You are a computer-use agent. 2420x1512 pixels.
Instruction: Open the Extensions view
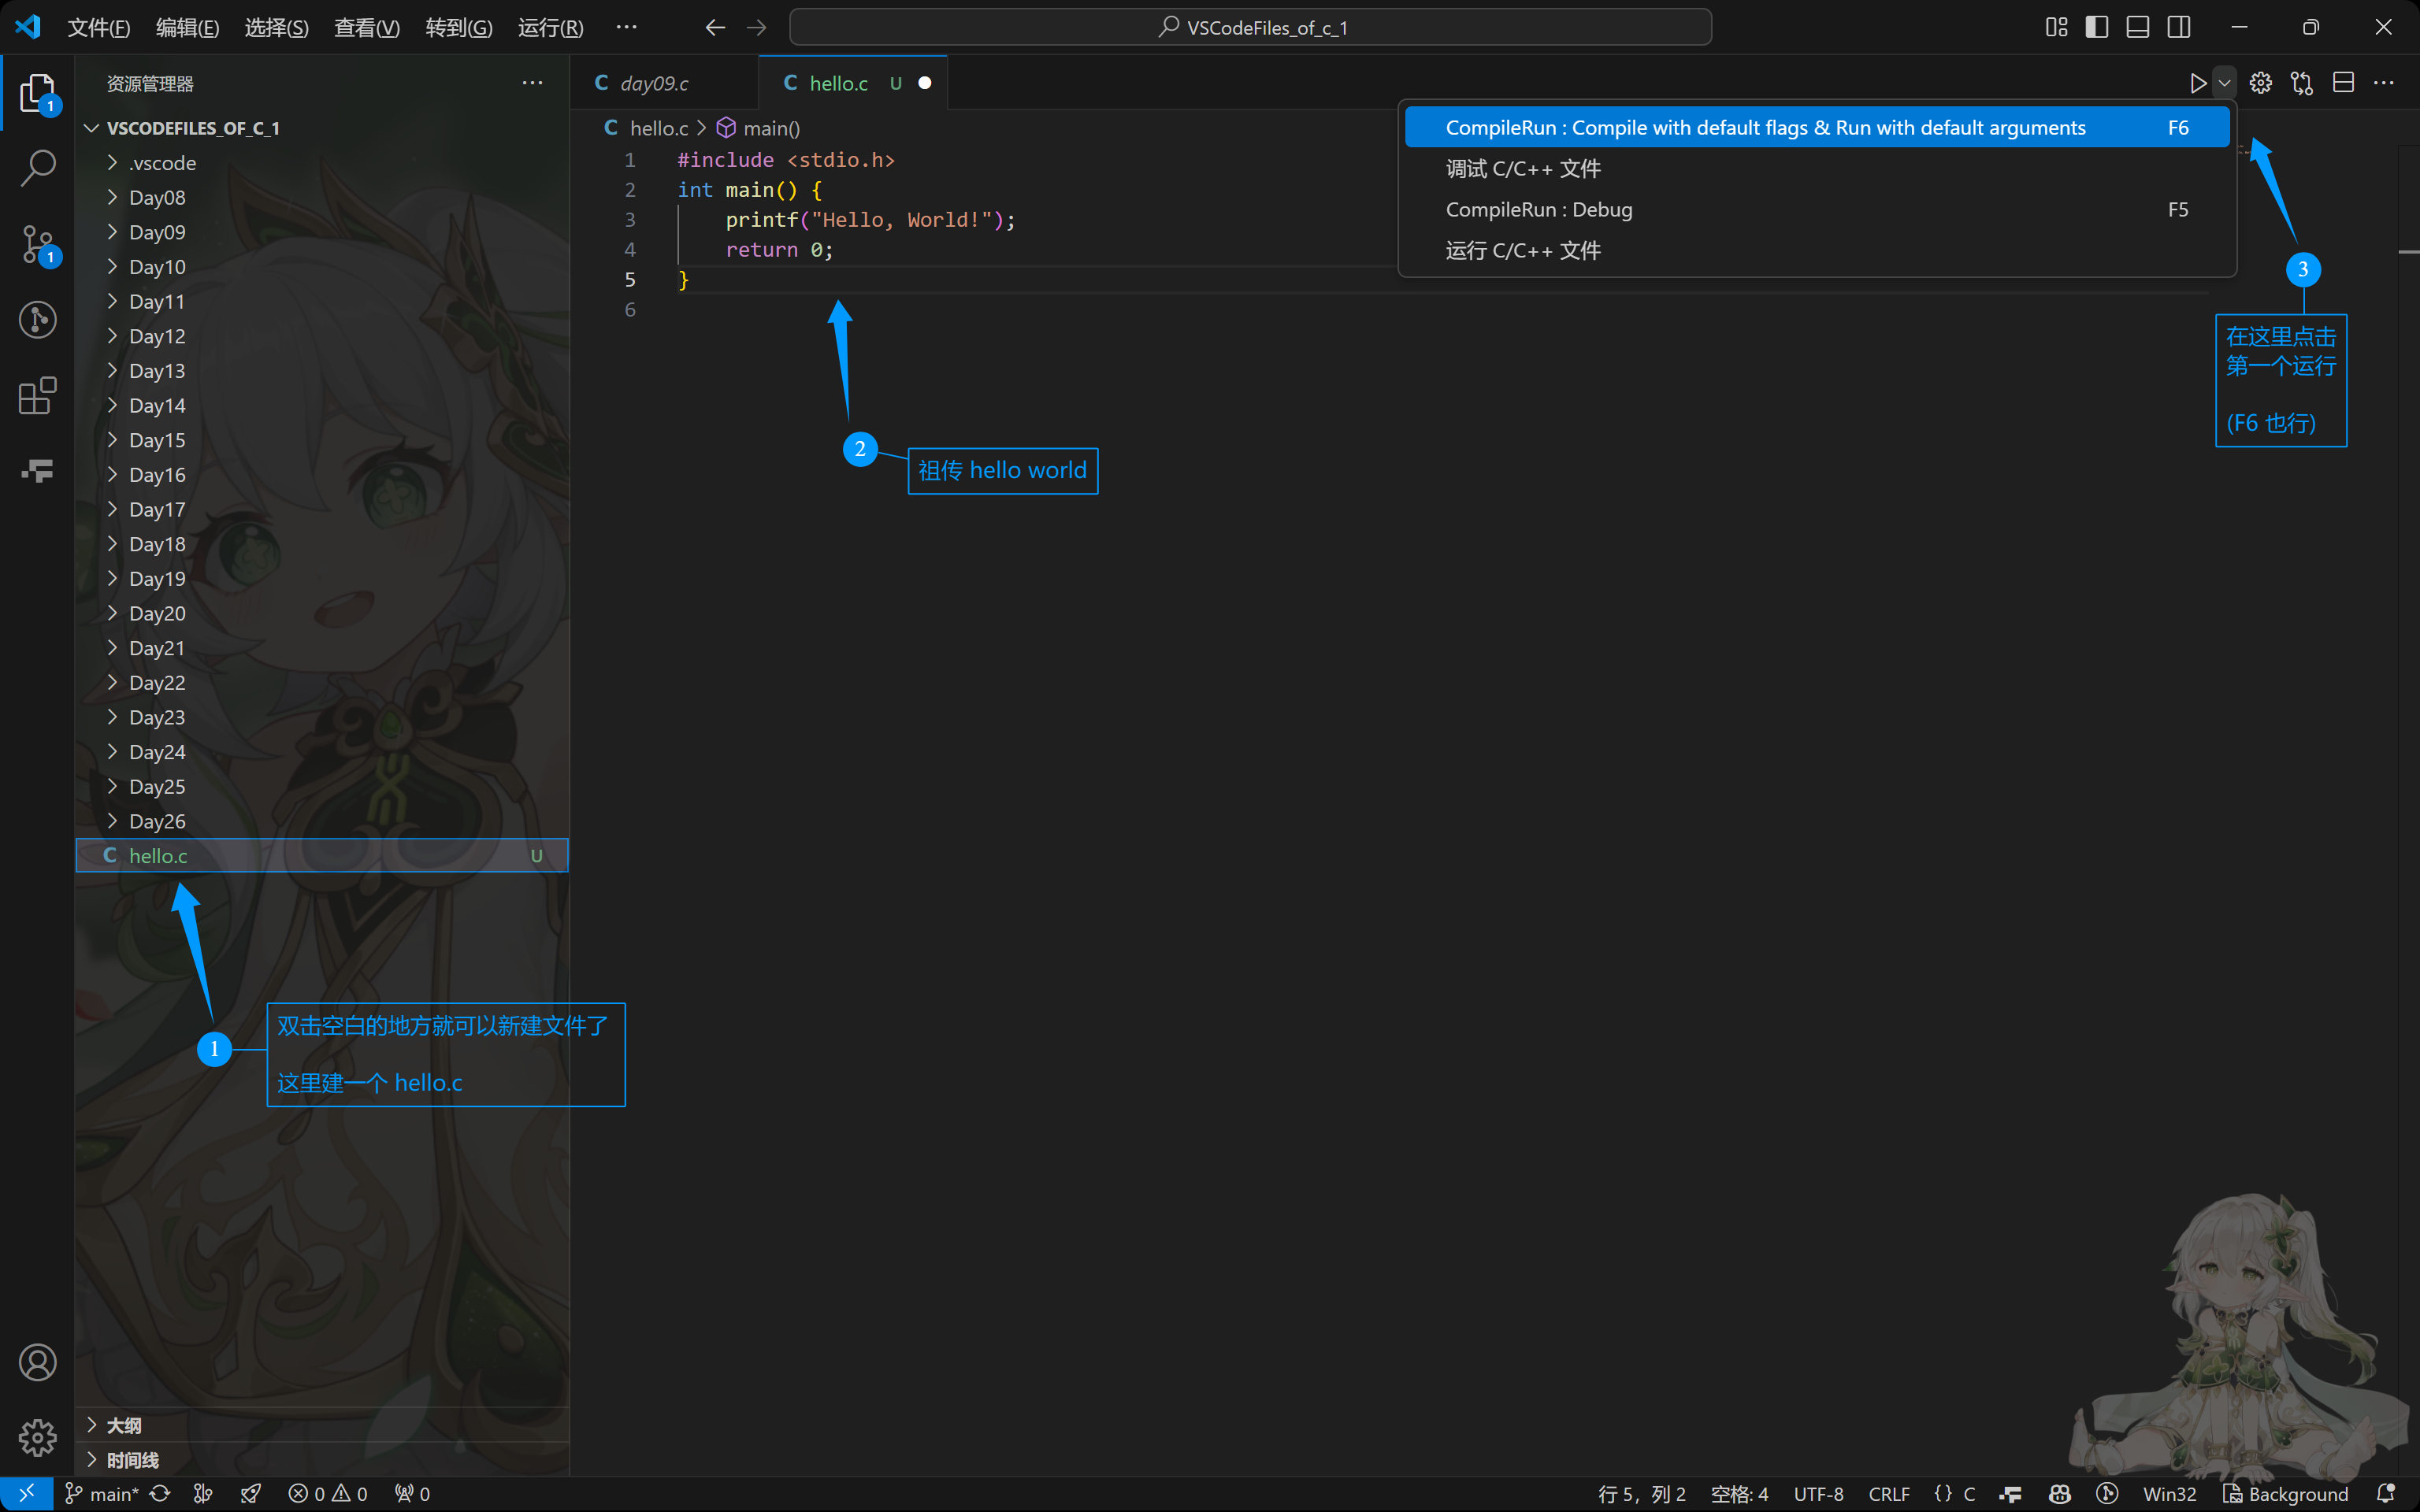[37, 396]
